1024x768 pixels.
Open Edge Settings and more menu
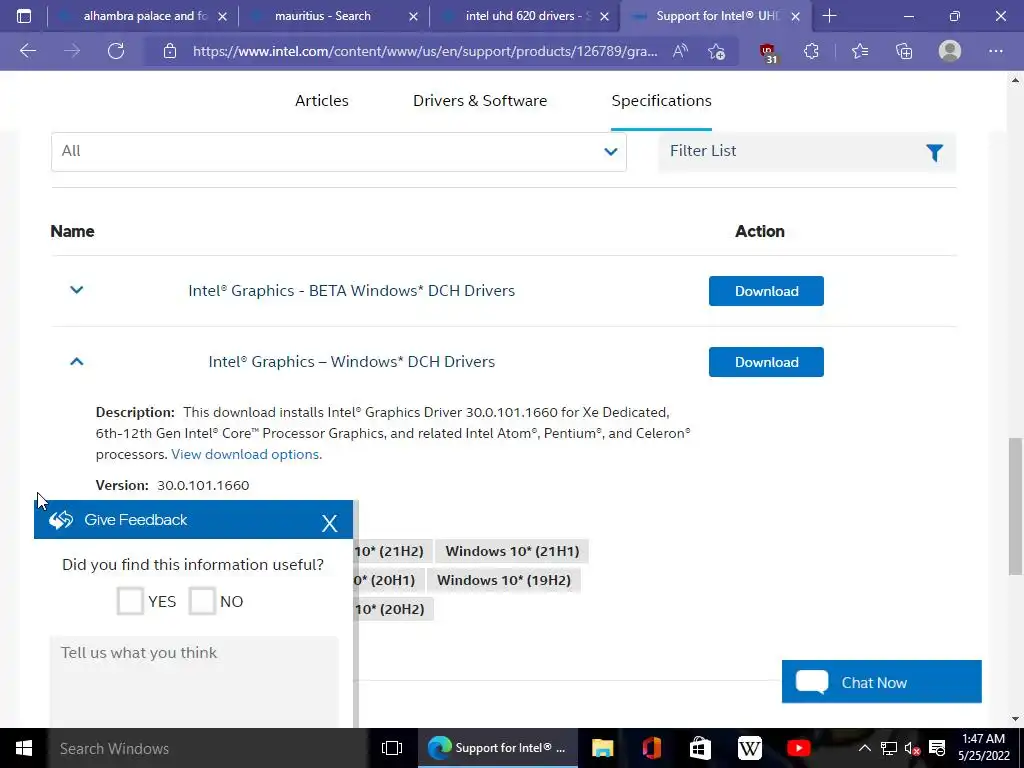[x=995, y=51]
